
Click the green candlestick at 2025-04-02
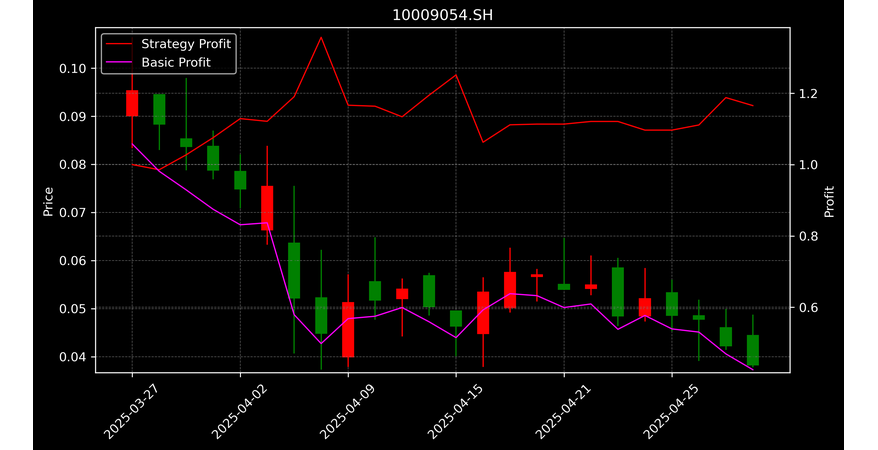pyautogui.click(x=240, y=180)
